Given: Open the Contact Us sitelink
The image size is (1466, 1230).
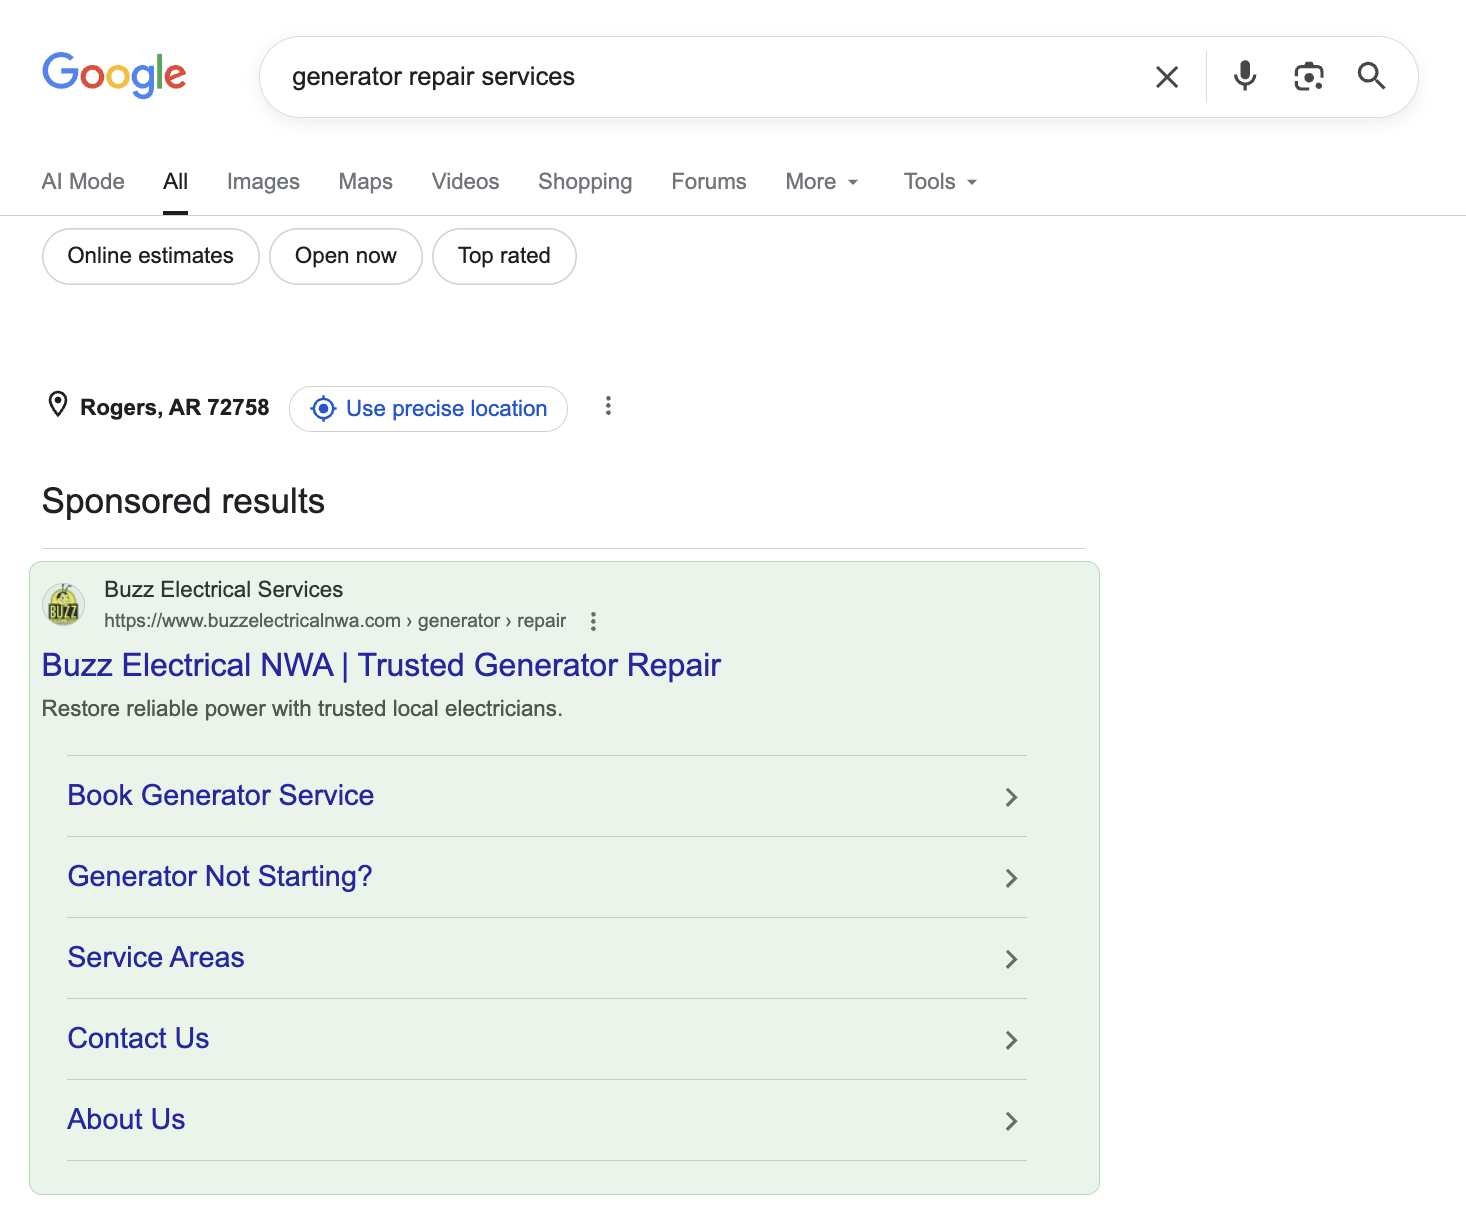Looking at the screenshot, I should click(138, 1038).
